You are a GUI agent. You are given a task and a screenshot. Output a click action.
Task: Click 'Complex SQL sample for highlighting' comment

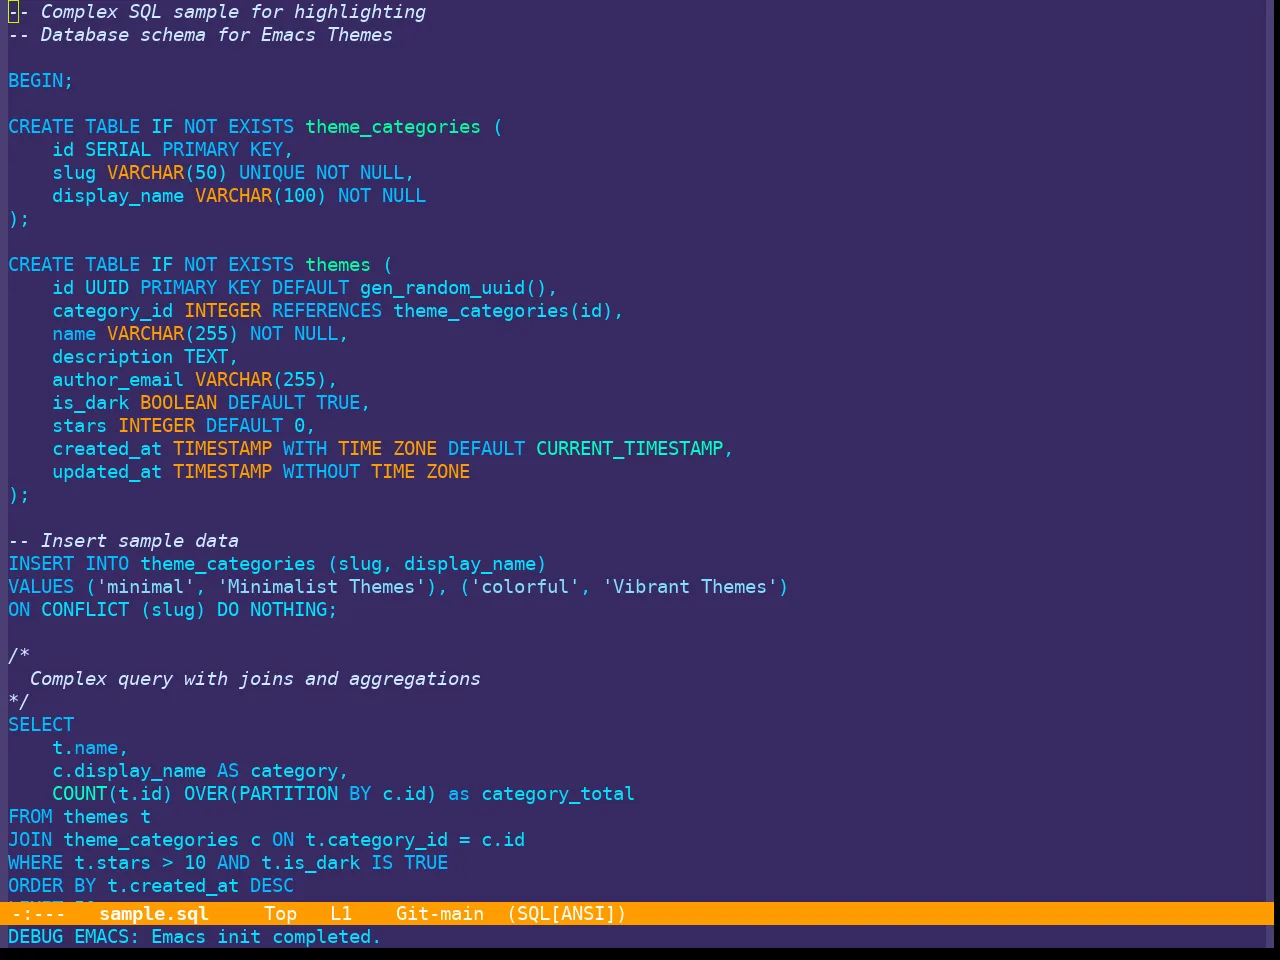(217, 12)
